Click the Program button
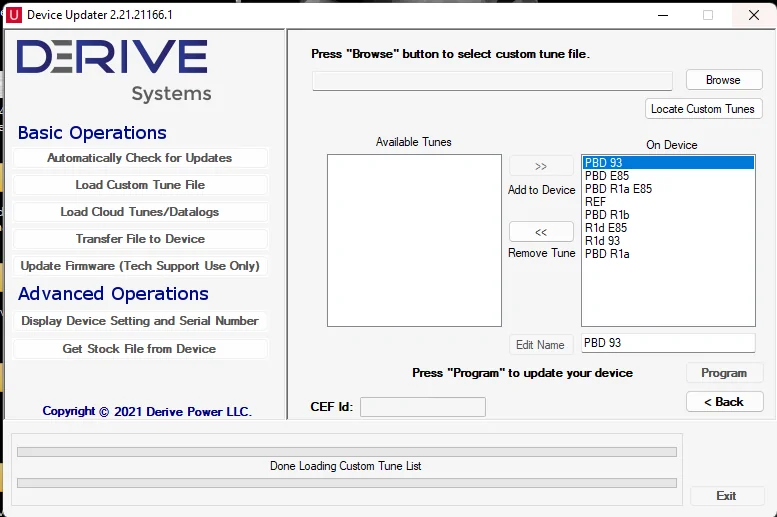This screenshot has width=777, height=517. coord(724,373)
